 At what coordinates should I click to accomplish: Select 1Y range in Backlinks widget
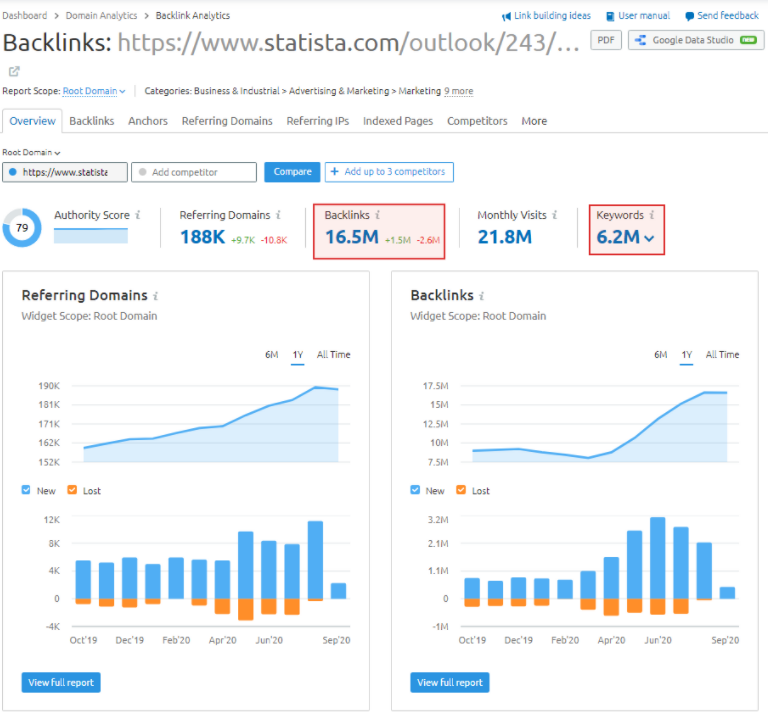coord(687,355)
